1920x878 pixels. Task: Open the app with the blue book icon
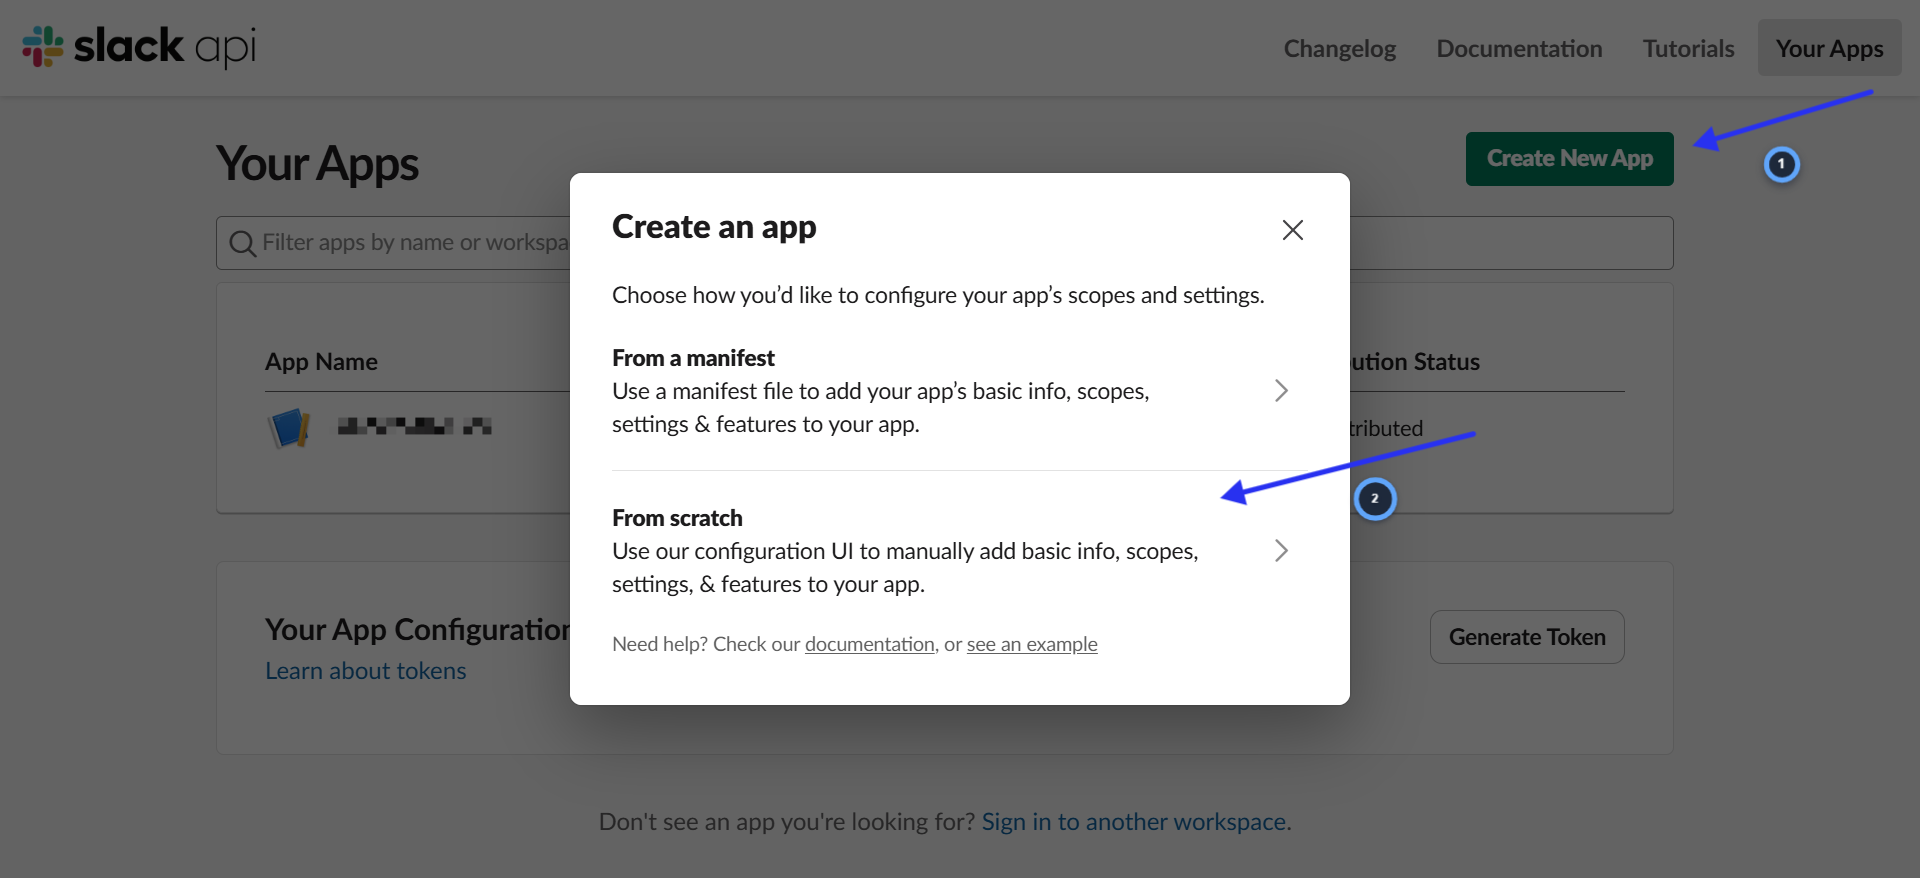tap(290, 428)
